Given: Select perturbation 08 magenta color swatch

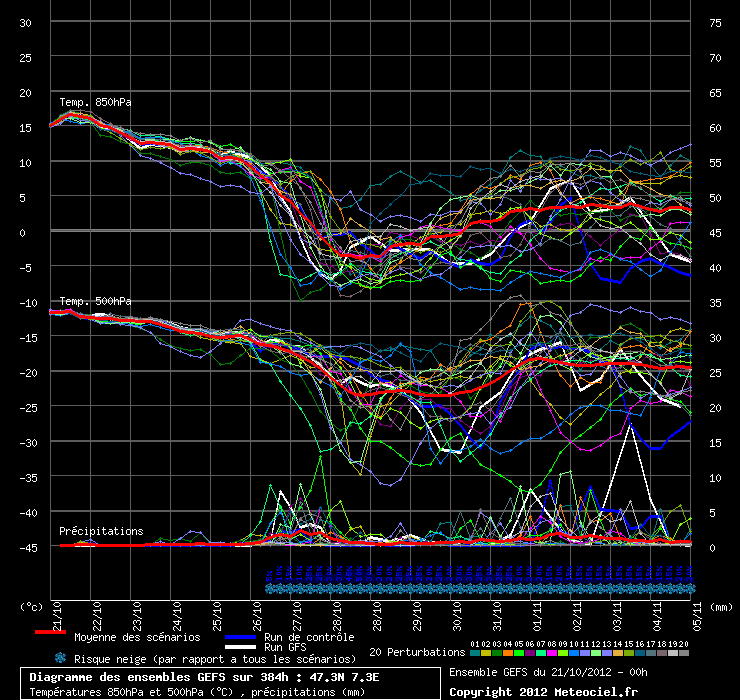Looking at the screenshot, I should click(552, 652).
